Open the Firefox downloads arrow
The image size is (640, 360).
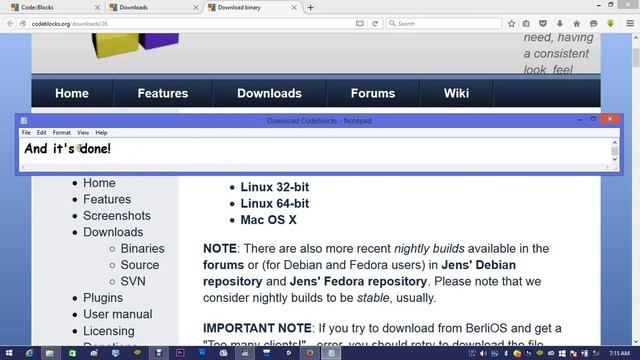[x=560, y=24]
